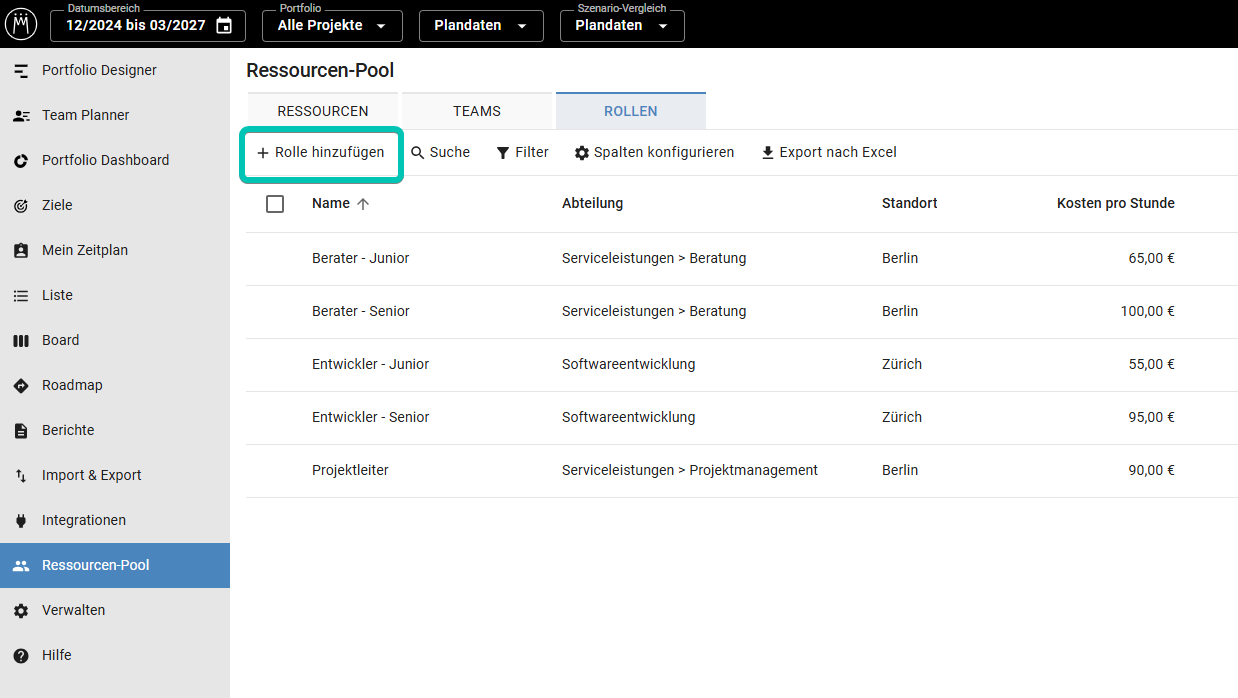Click the Portfolio Dashboard sidebar icon
The height and width of the screenshot is (698, 1238).
[x=21, y=161]
